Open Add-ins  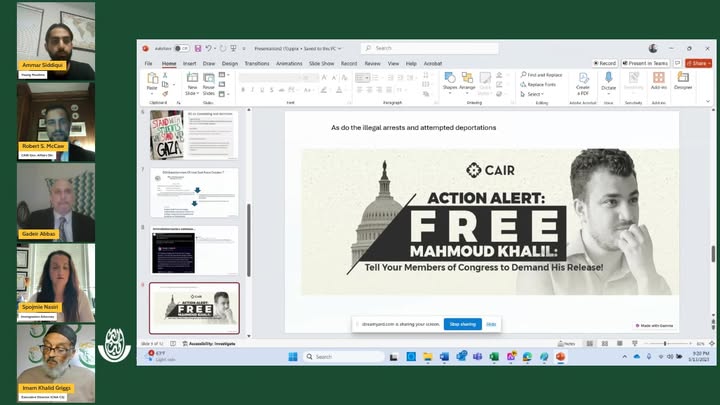pos(659,81)
